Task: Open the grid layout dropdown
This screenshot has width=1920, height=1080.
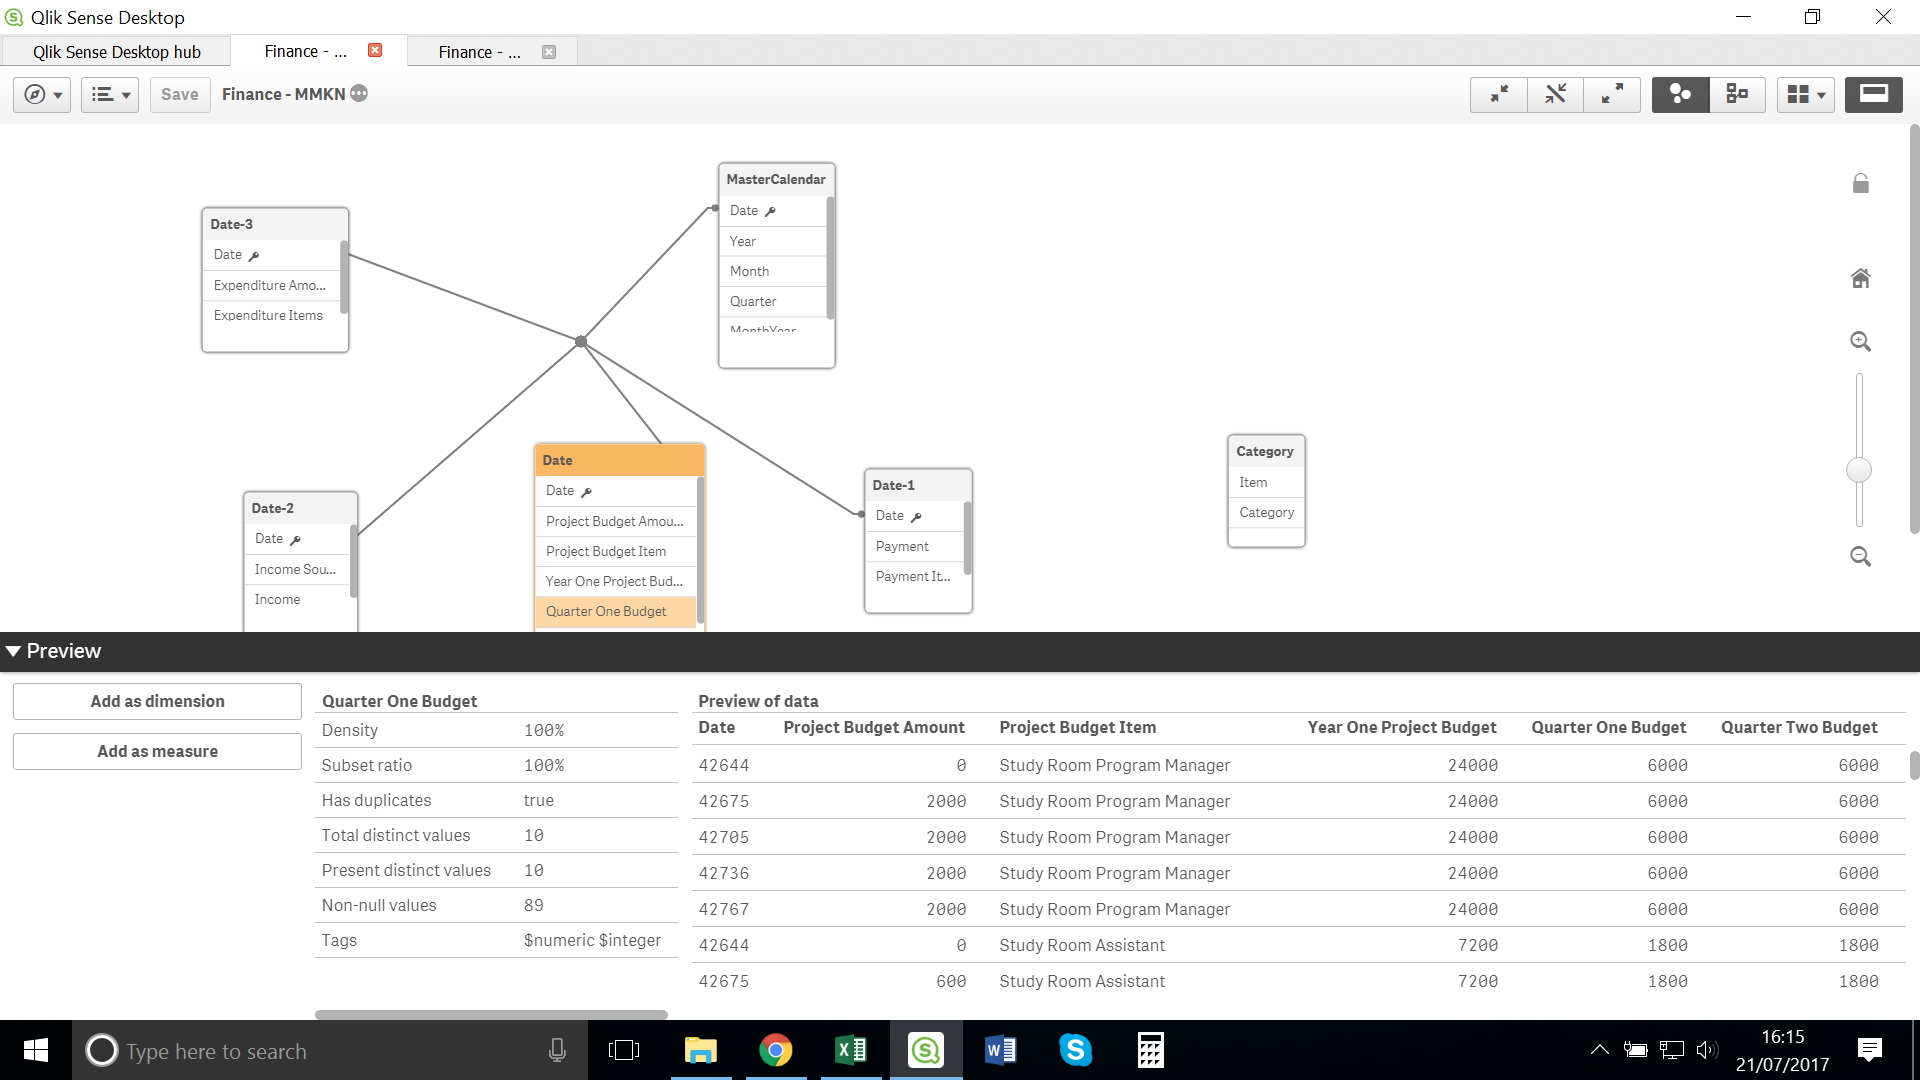Action: coord(1805,94)
